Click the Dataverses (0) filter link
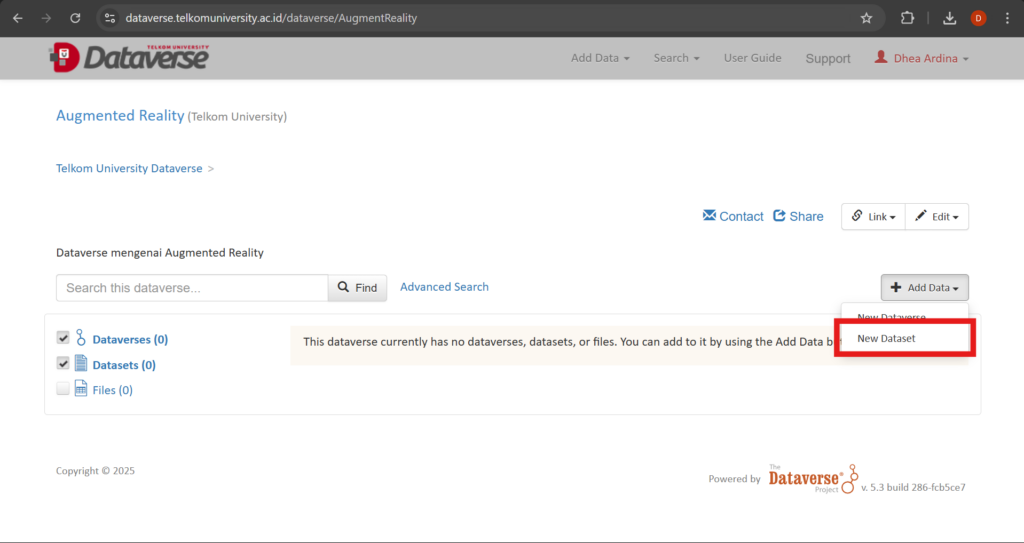 click(130, 340)
